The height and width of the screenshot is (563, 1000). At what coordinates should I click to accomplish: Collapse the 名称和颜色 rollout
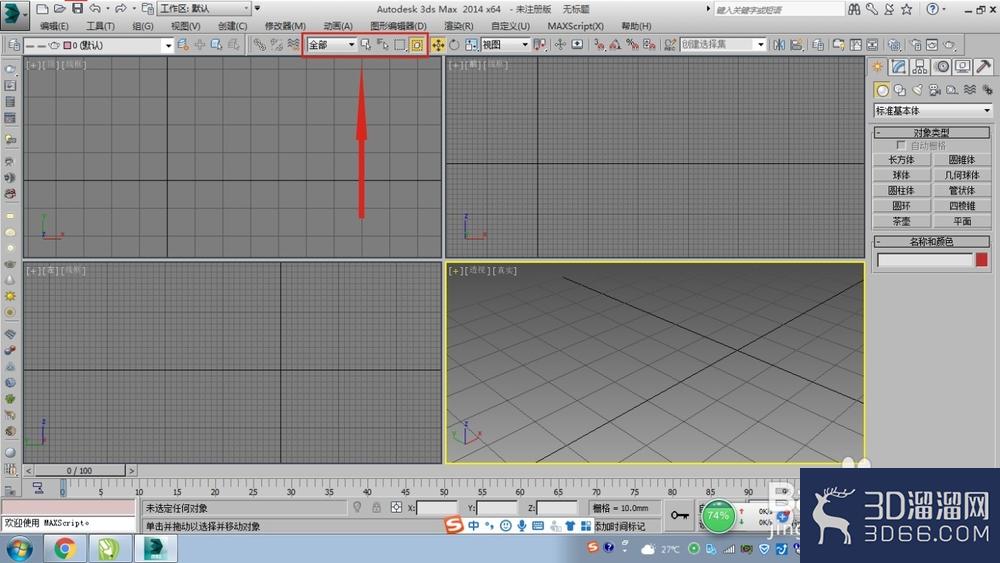point(931,242)
